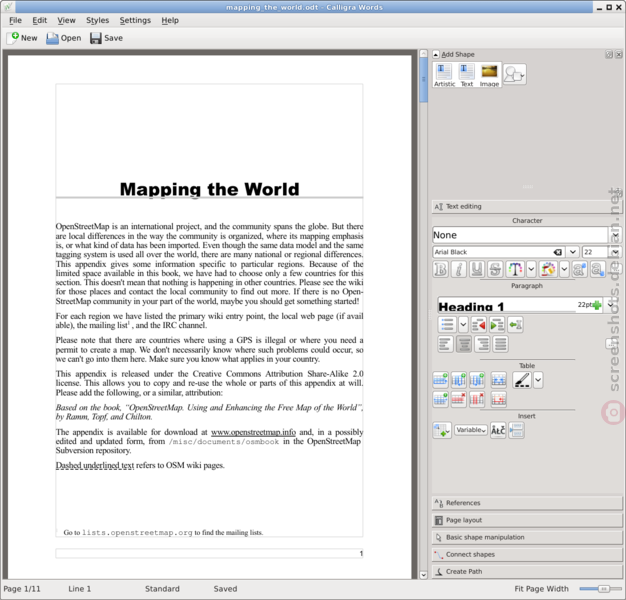626x600 pixels.
Task: Select Basic shape manipulation tool
Action: click(527, 537)
